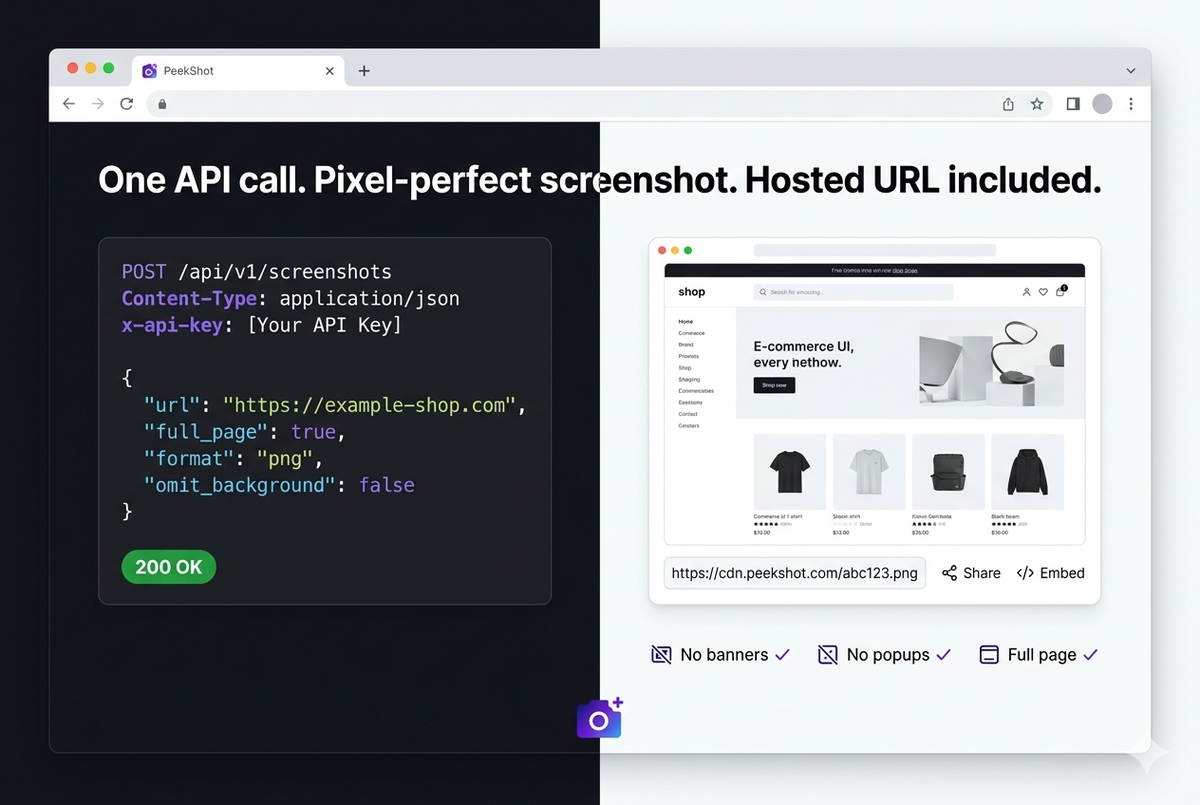The image size is (1200, 805).
Task: Reload the page using the refresh icon
Action: point(126,103)
